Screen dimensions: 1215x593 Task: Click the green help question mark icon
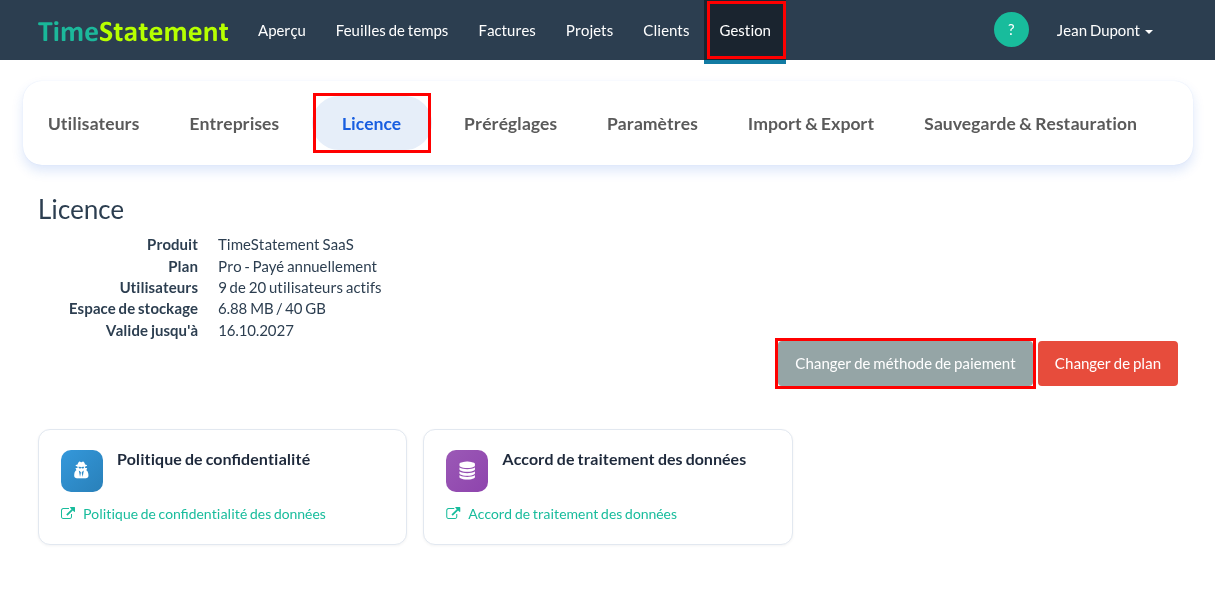[1011, 30]
